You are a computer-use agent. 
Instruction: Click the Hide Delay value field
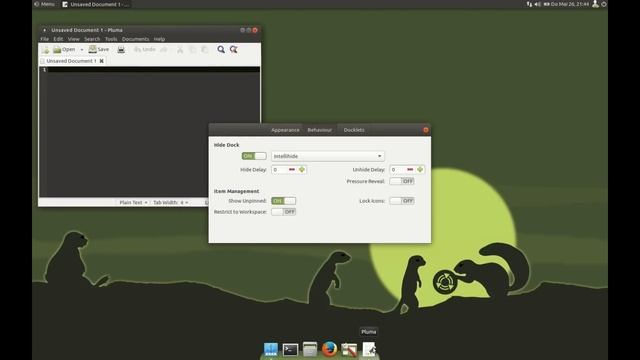(x=280, y=169)
